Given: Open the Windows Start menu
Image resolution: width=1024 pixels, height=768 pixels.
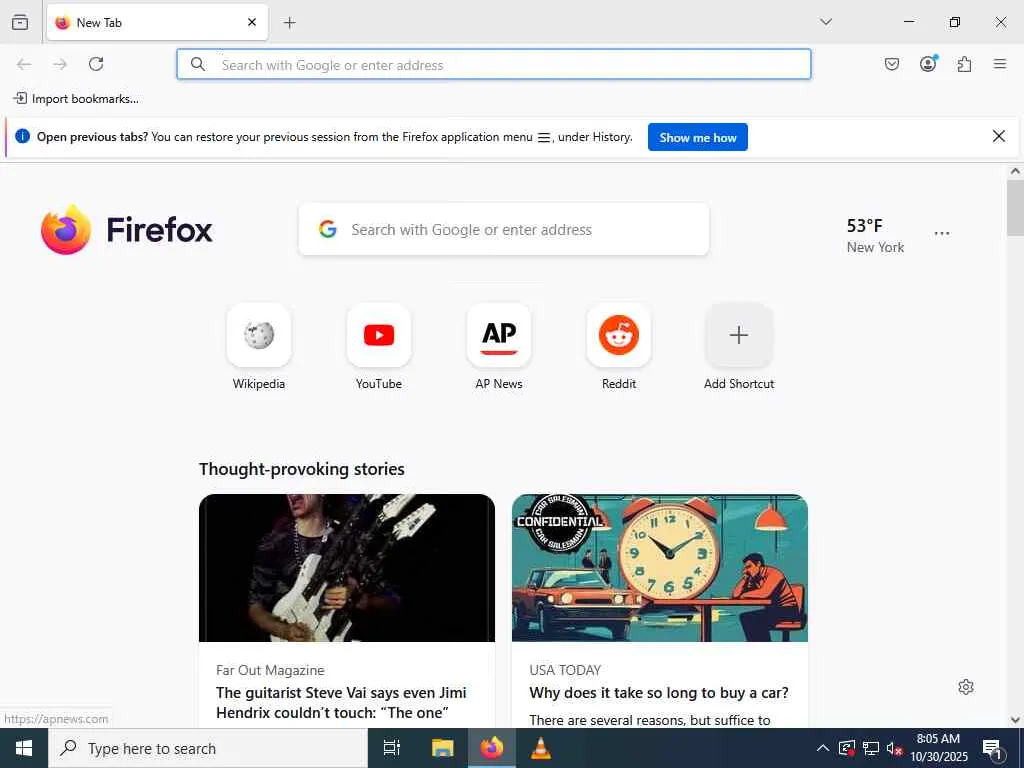Looking at the screenshot, I should pos(24,748).
